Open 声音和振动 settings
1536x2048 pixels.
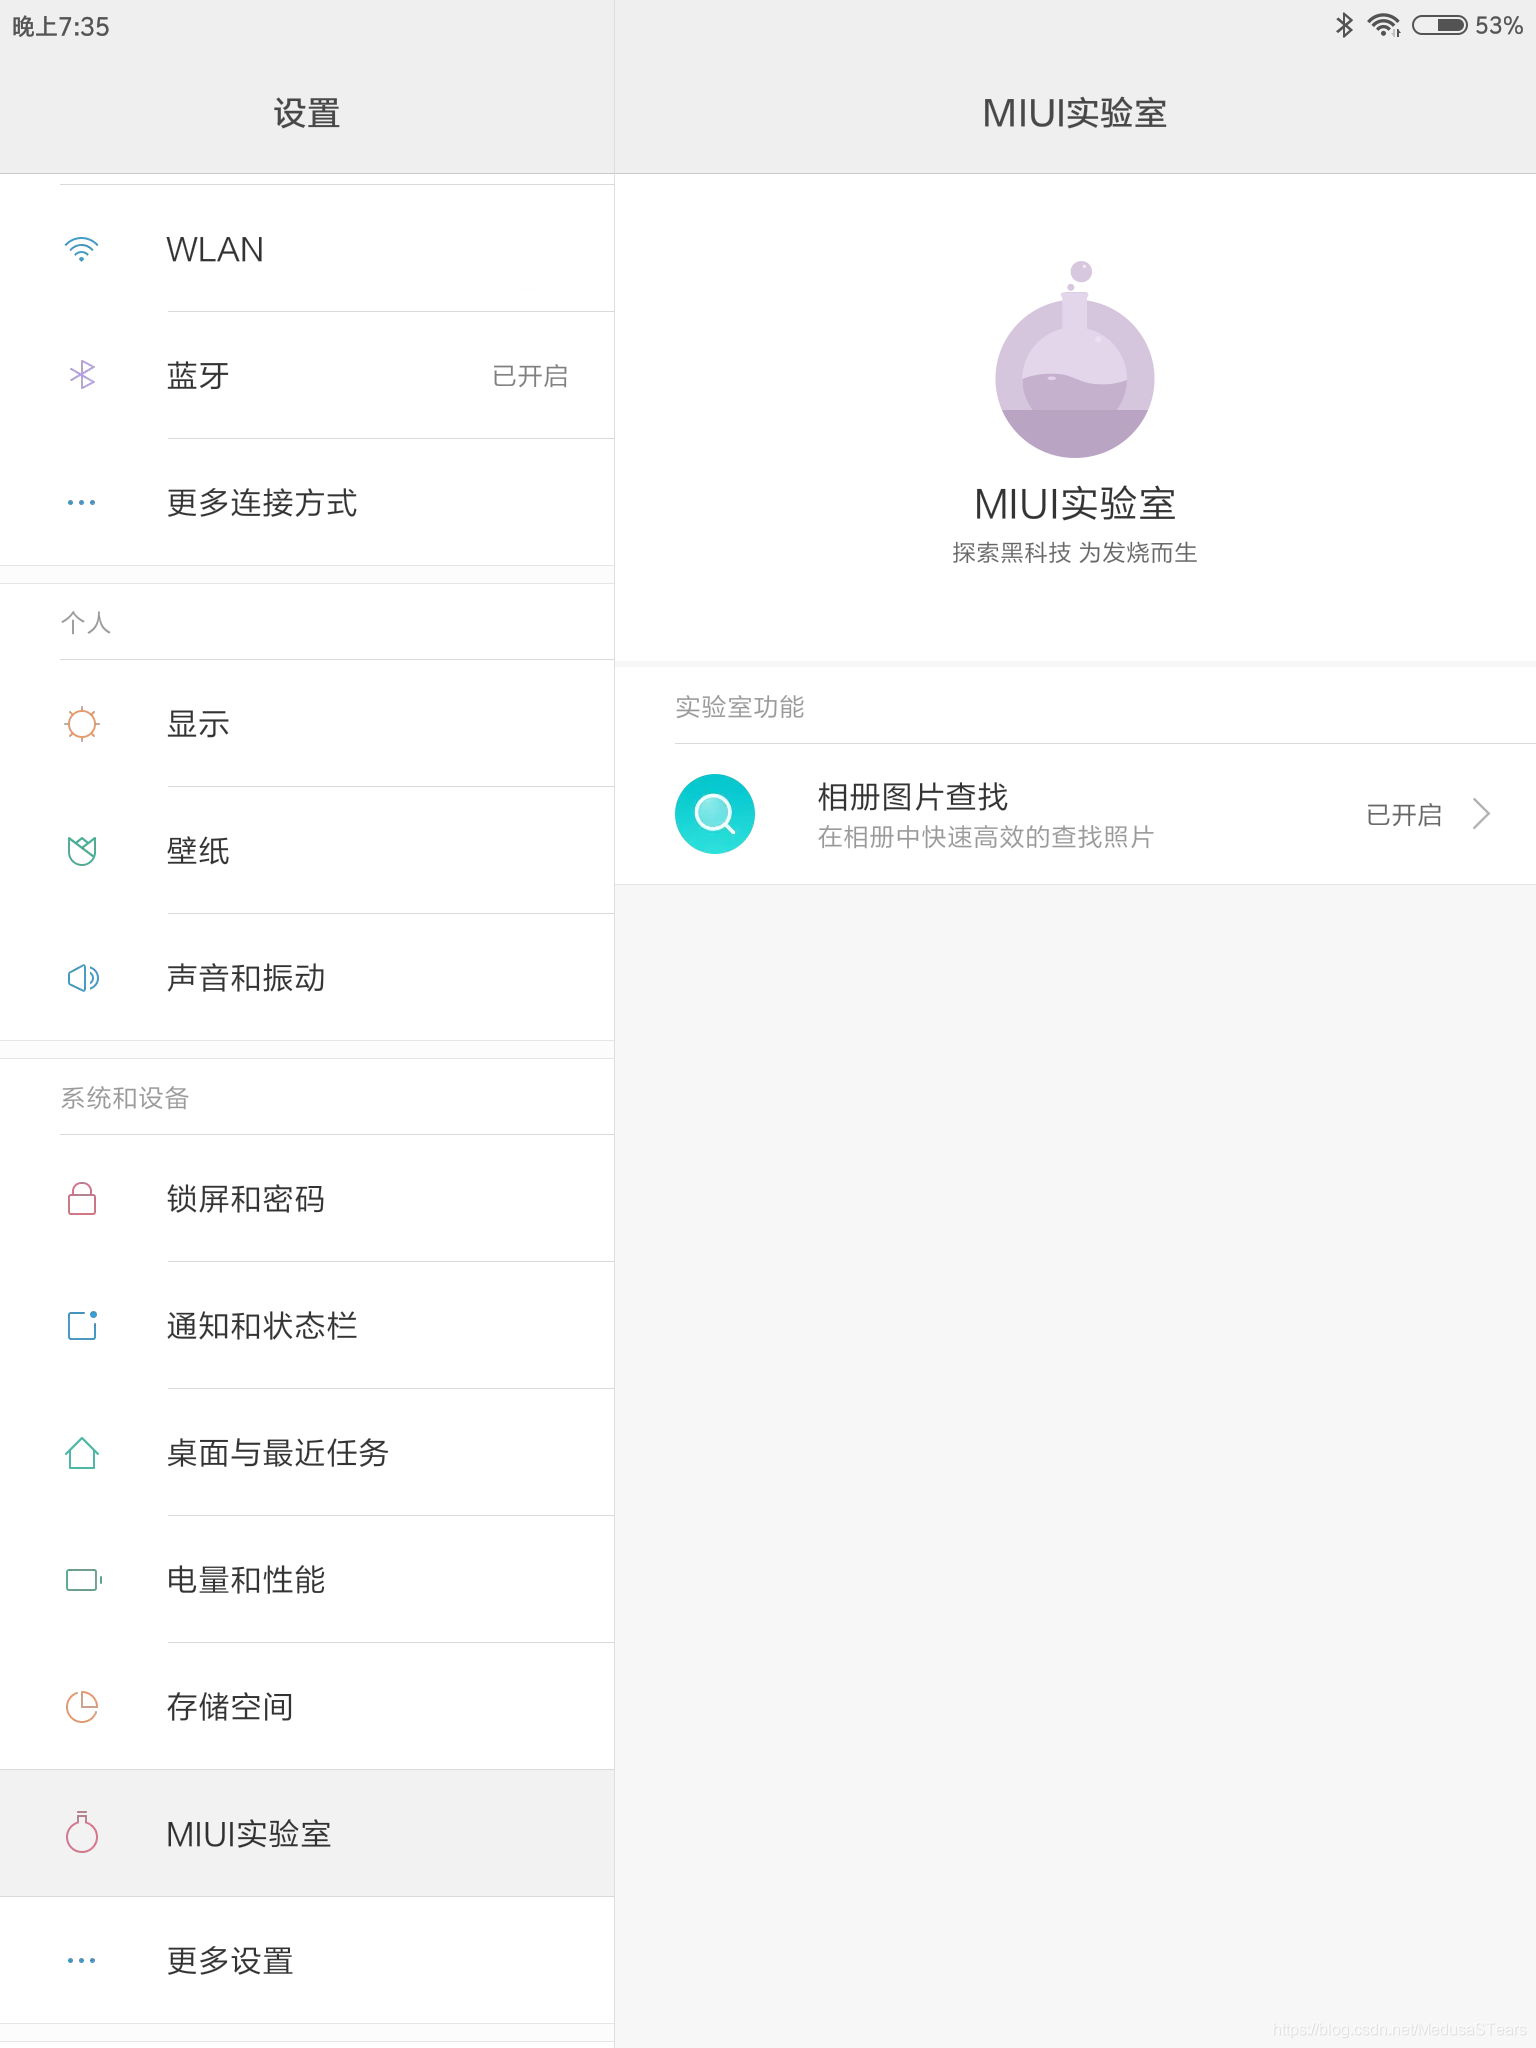point(307,977)
